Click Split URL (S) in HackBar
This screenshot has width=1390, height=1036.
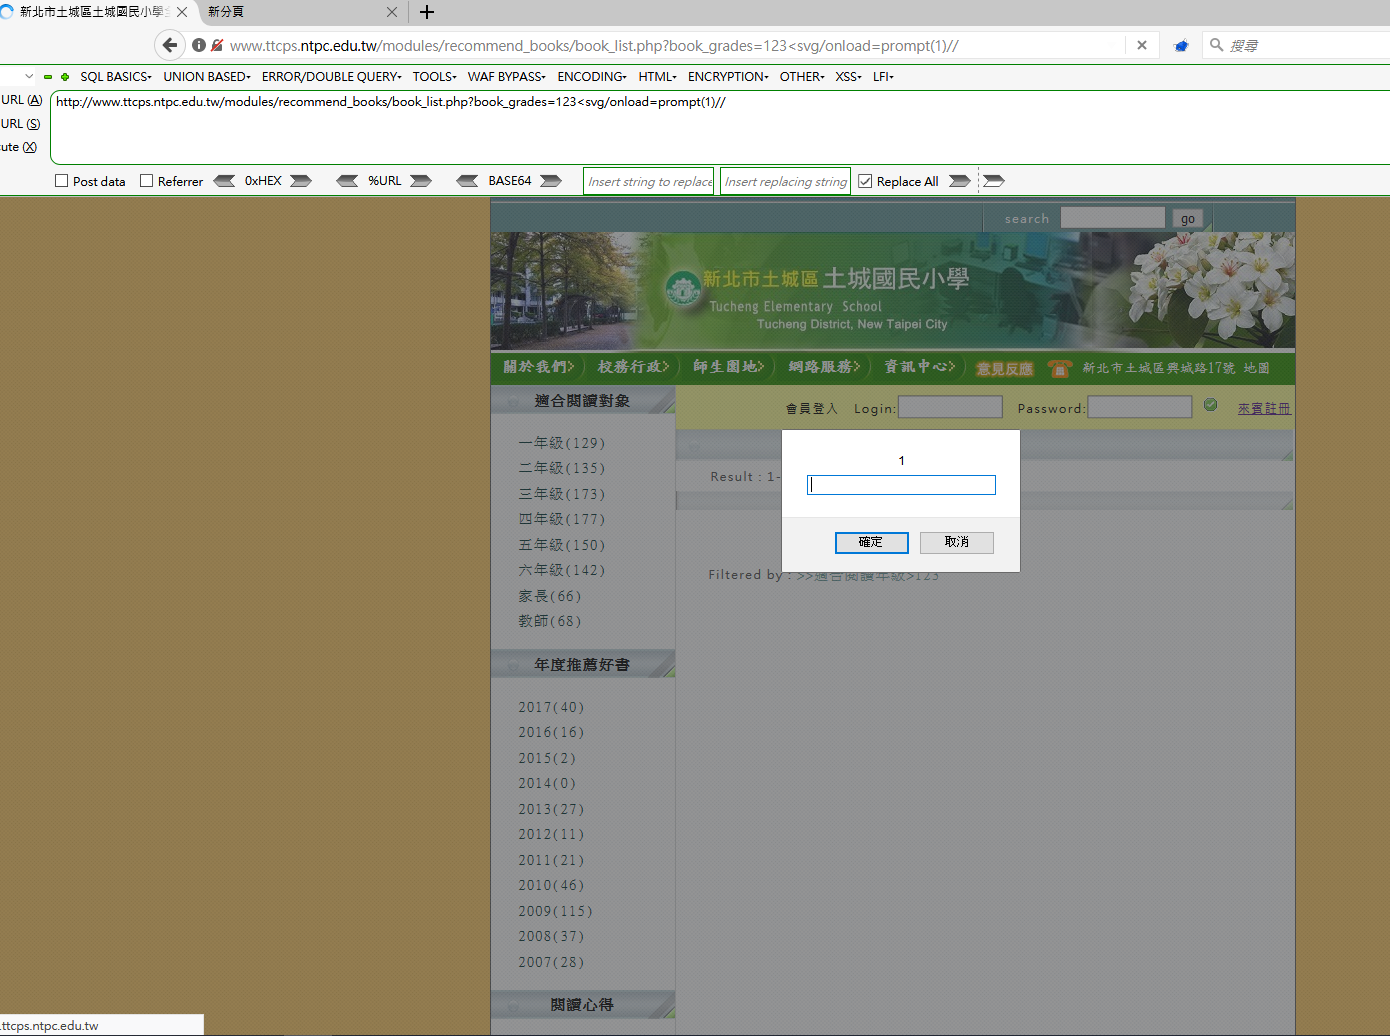tap(21, 124)
